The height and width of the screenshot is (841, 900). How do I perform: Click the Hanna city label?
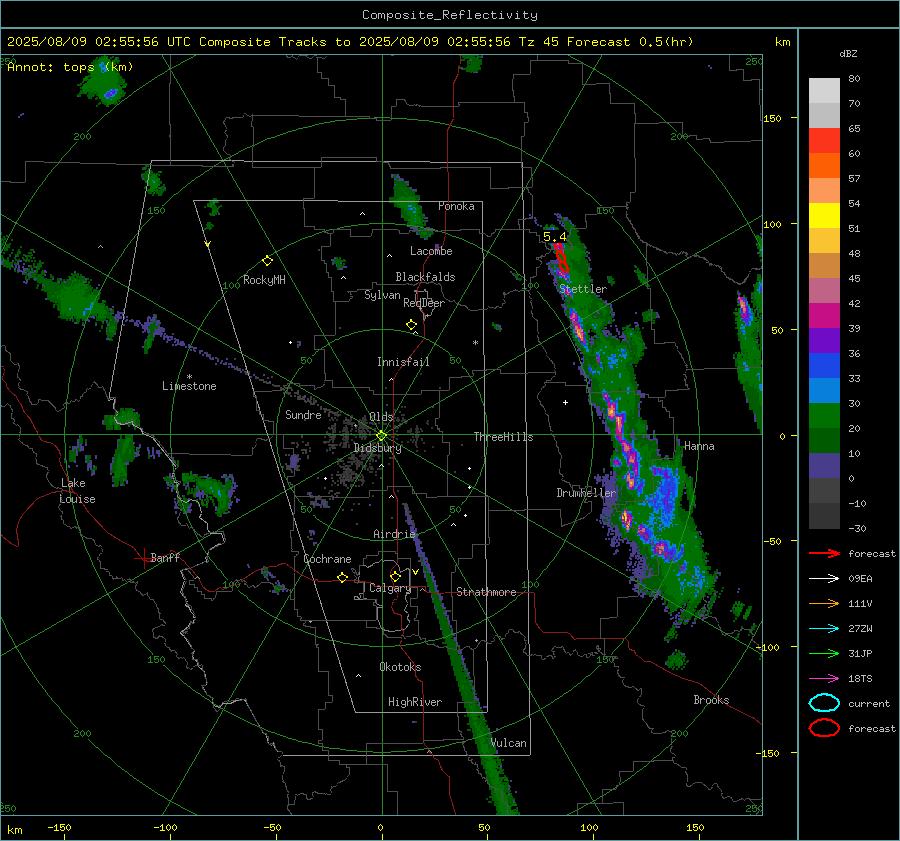[x=699, y=447]
